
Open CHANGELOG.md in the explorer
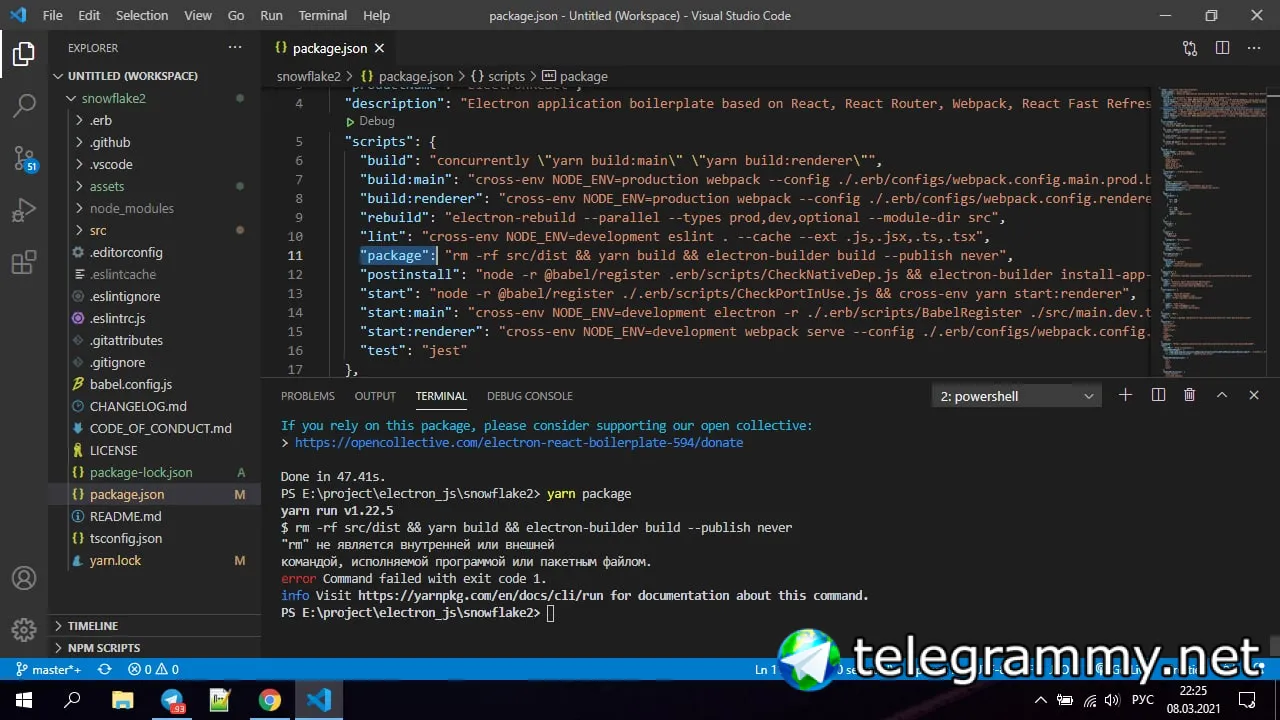155,406
